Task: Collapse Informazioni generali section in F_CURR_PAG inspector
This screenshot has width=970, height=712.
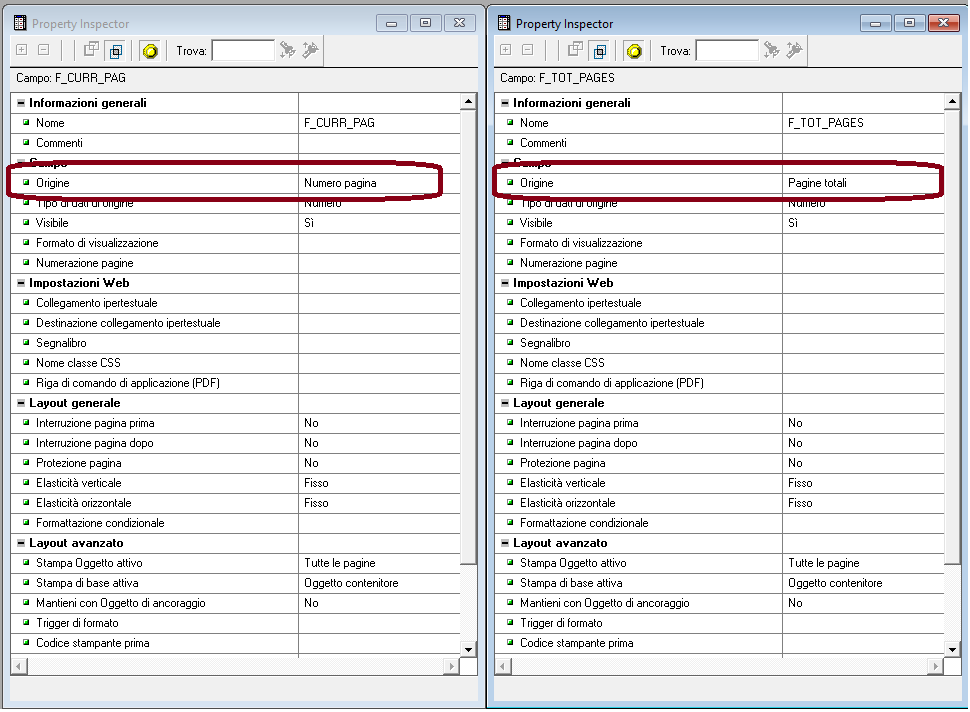Action: [x=20, y=103]
